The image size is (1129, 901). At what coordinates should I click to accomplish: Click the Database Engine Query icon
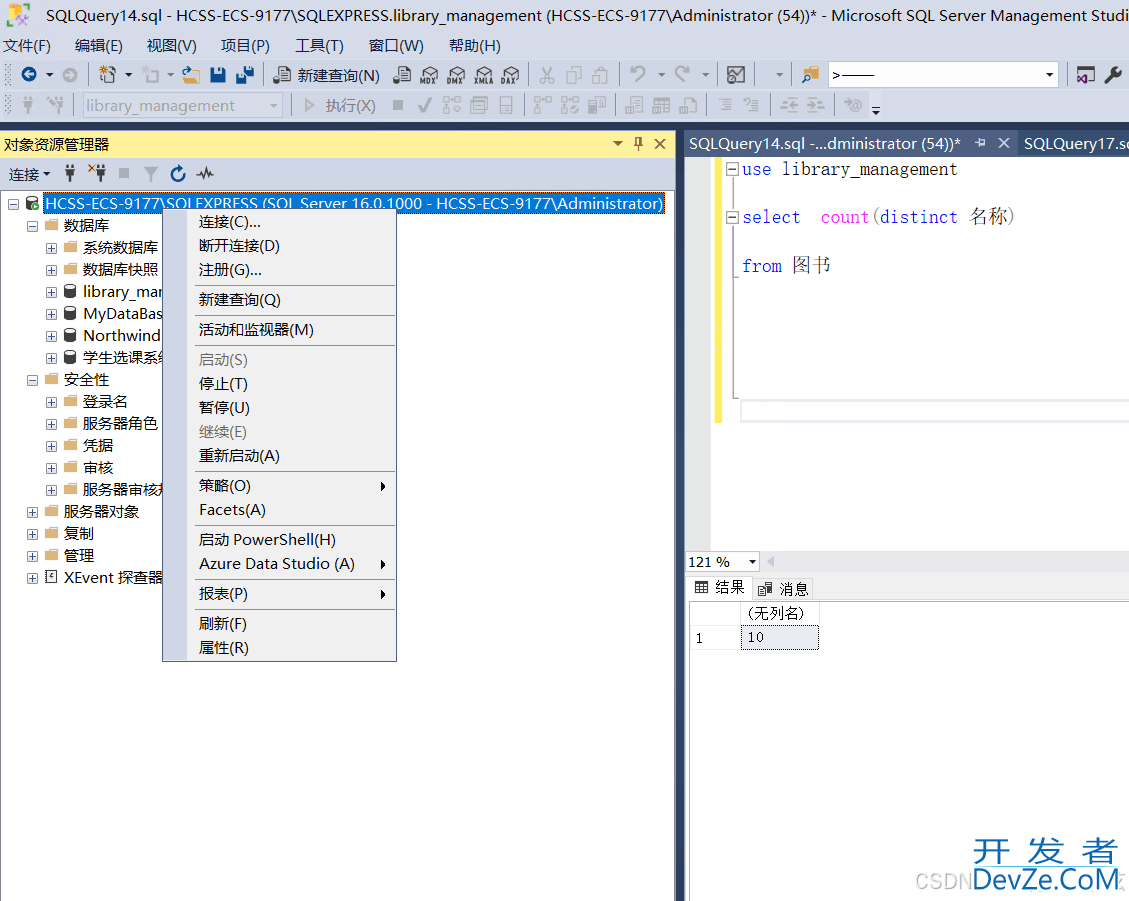[x=402, y=75]
